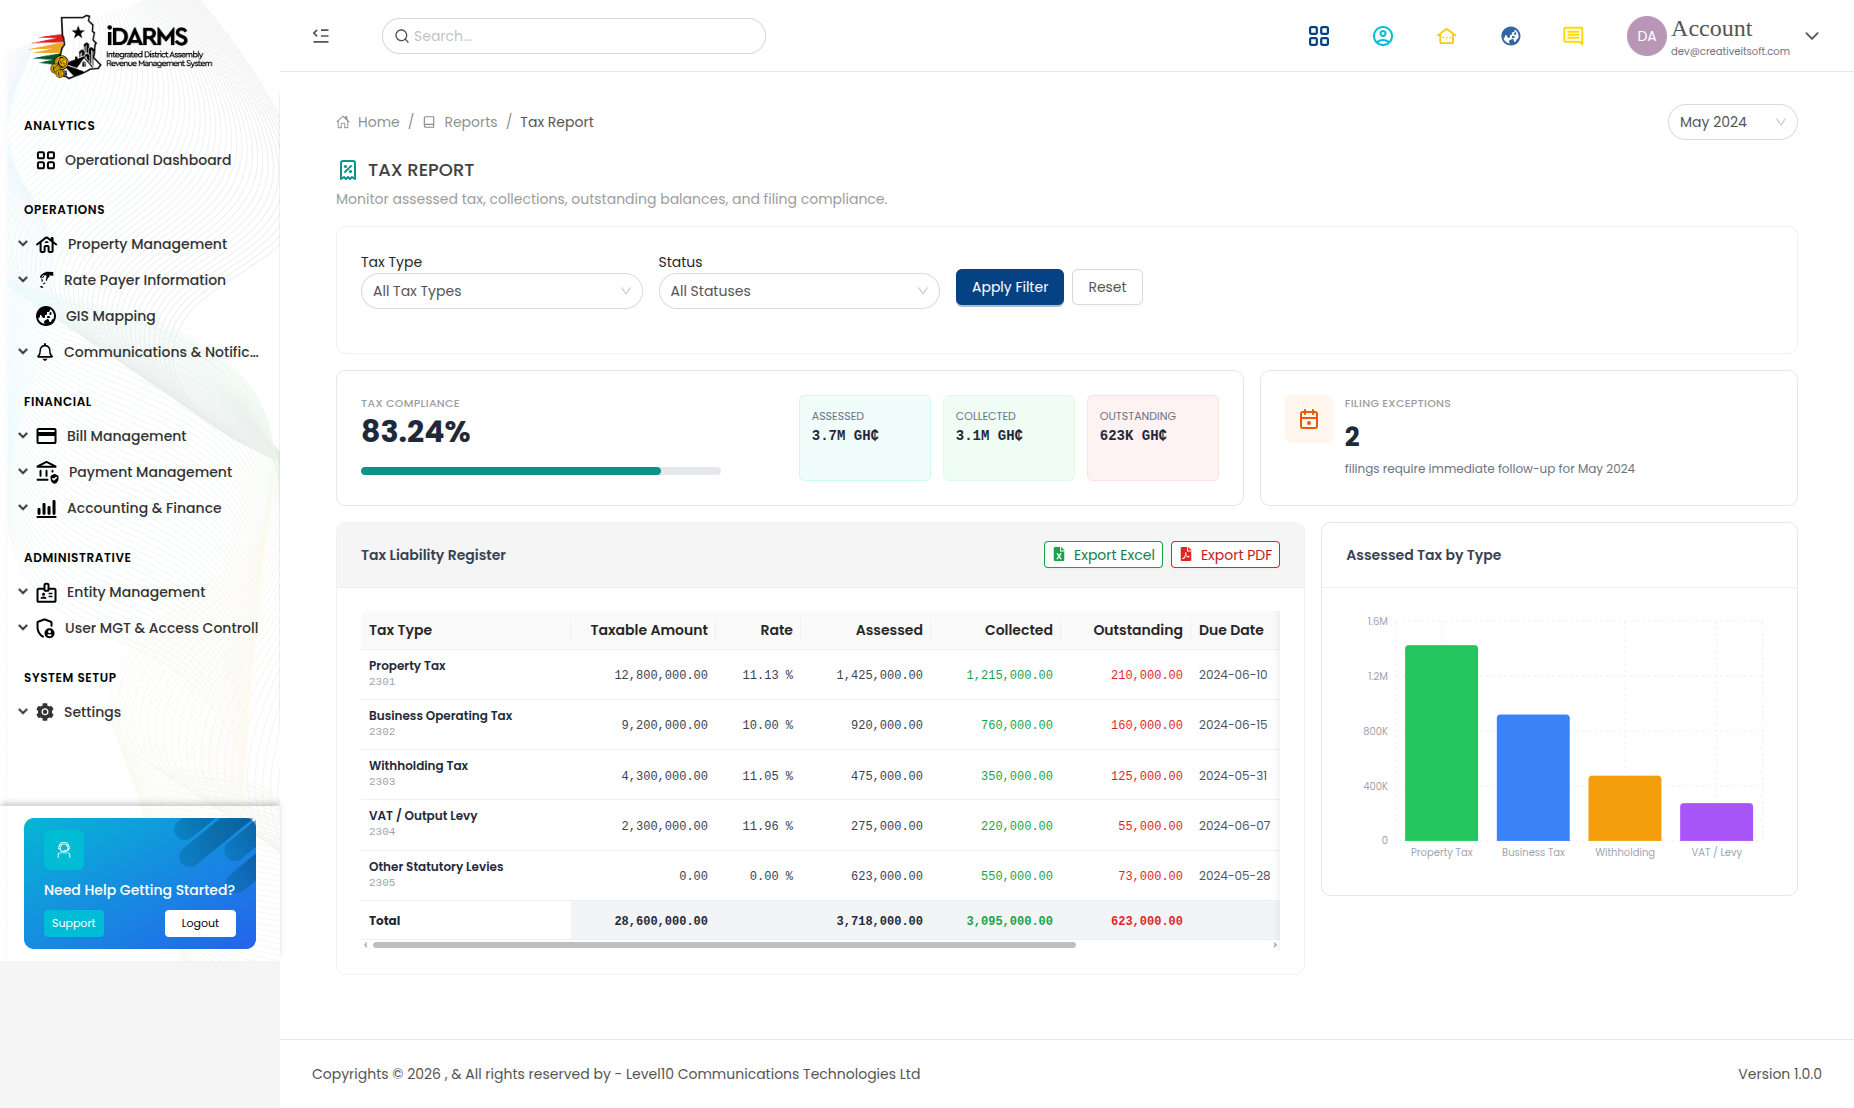The width and height of the screenshot is (1854, 1108).
Task: Click the Logout button
Action: (x=200, y=924)
